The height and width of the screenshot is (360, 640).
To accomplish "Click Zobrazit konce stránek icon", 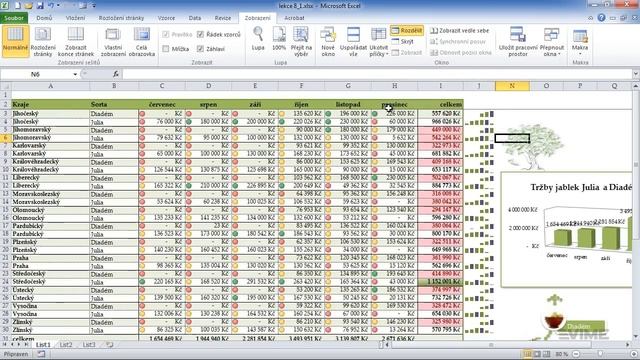I will pos(76,41).
